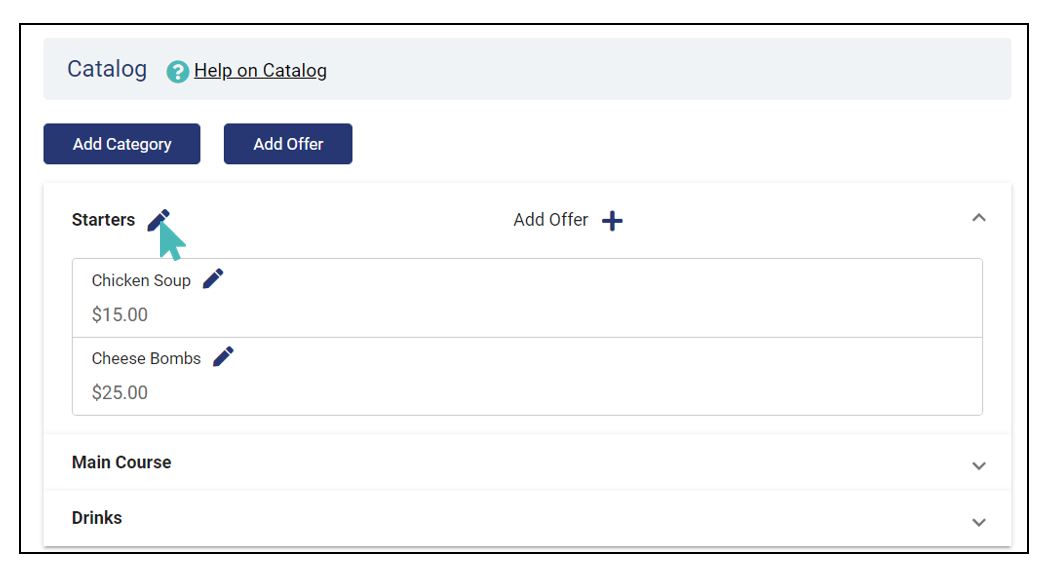1056x583 pixels.
Task: Edit the Starters category with its pencil icon
Action: [x=159, y=220]
